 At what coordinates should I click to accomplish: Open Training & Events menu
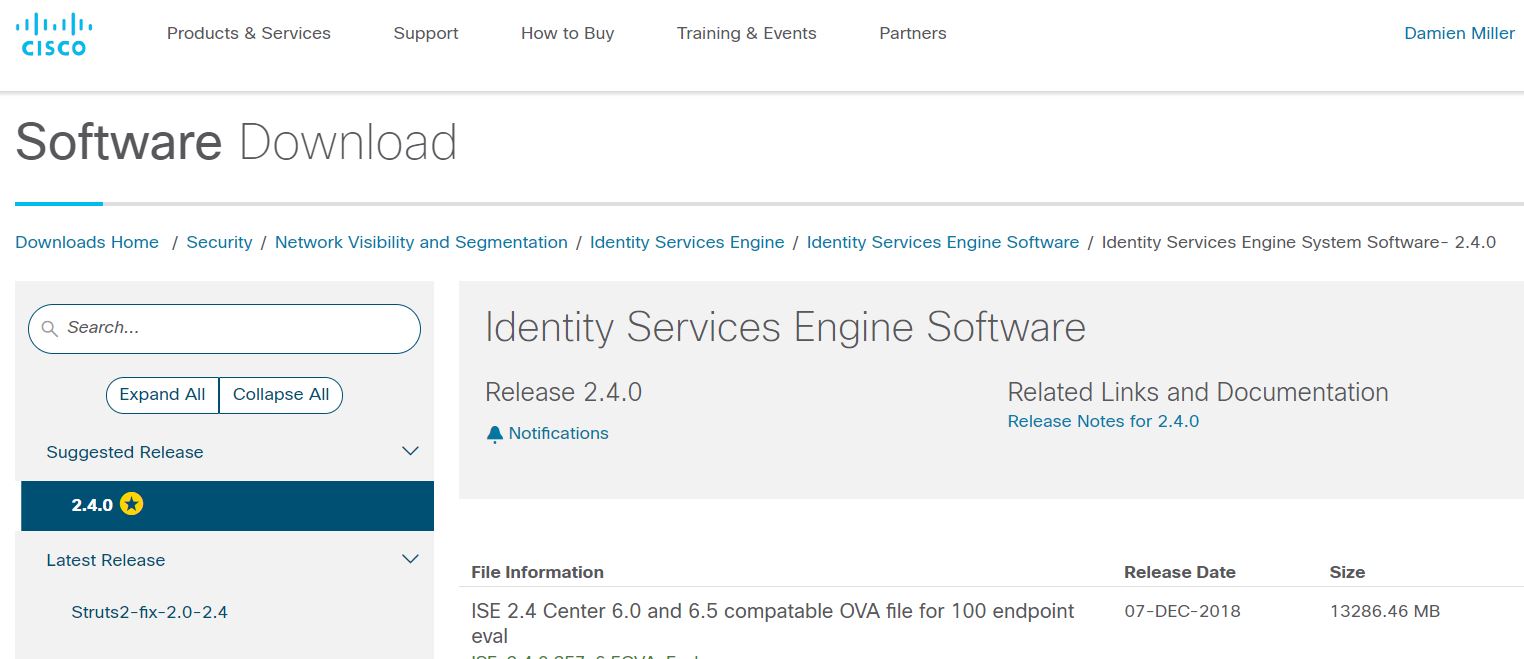click(747, 33)
